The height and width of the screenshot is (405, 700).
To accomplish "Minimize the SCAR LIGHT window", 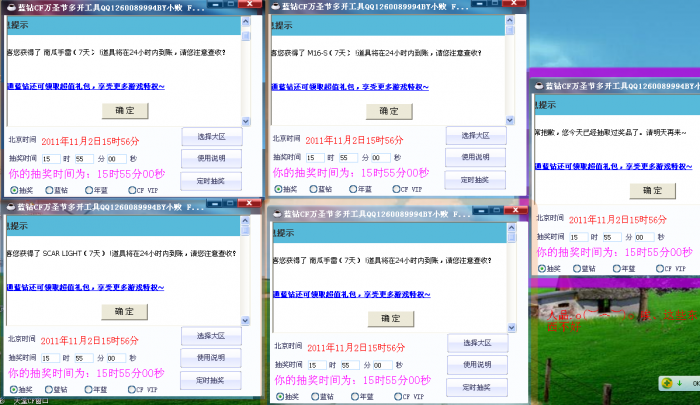I will (x=215, y=204).
